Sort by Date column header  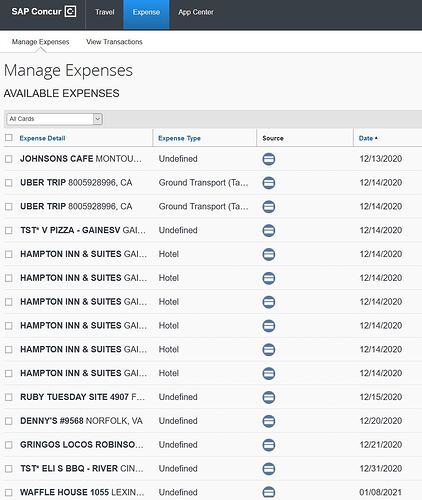tap(368, 138)
